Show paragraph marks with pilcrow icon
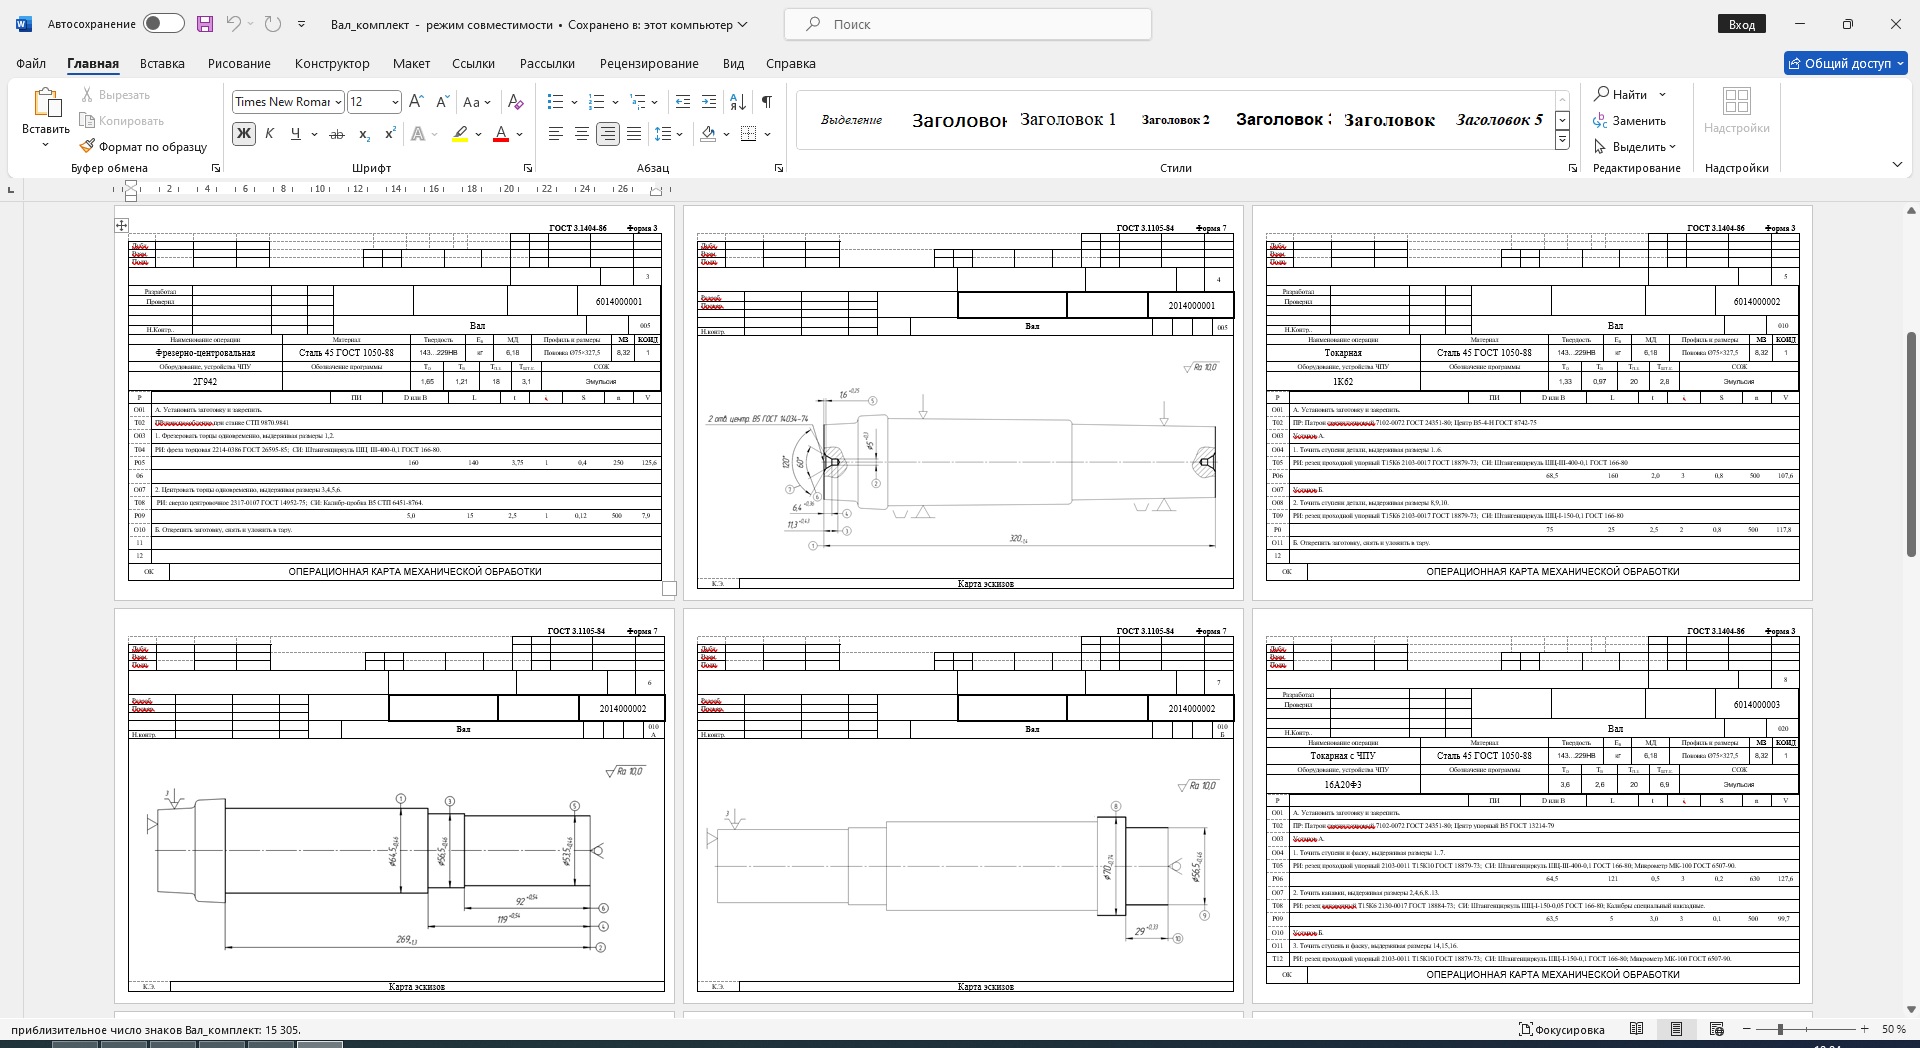This screenshot has height=1048, width=1920. click(x=766, y=102)
